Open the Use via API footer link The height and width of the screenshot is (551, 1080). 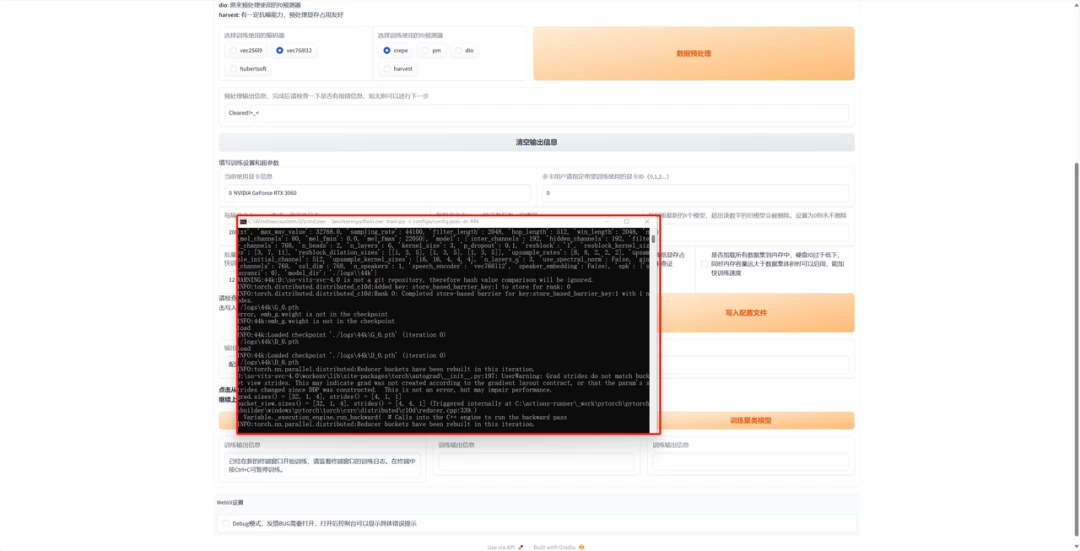pyautogui.click(x=505, y=547)
